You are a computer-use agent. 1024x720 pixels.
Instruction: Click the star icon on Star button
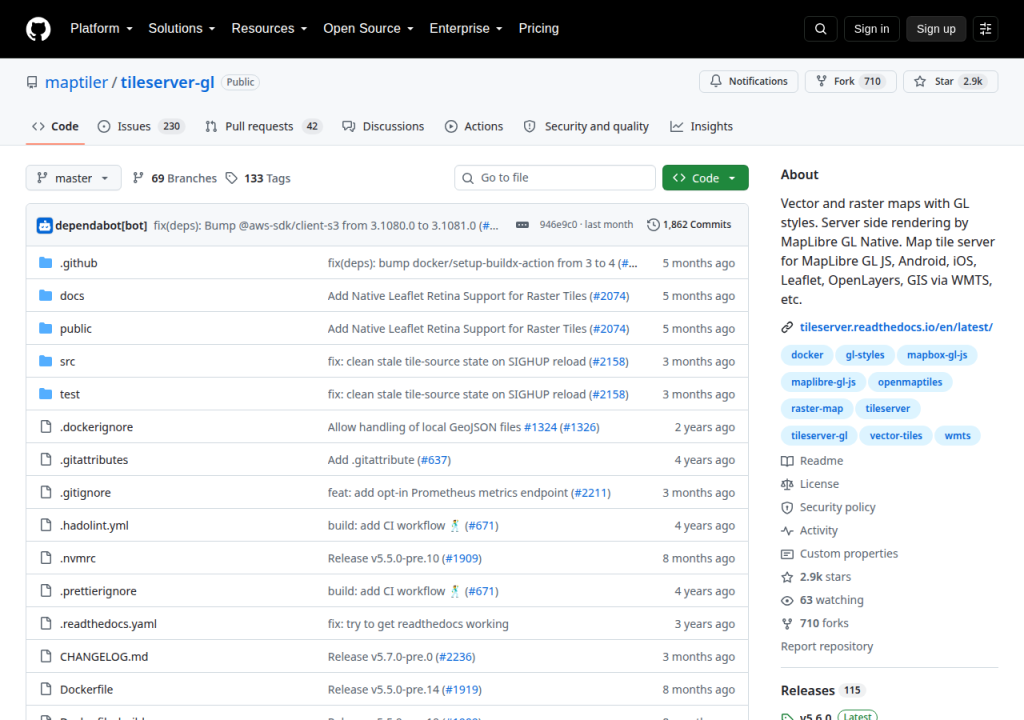pos(920,81)
